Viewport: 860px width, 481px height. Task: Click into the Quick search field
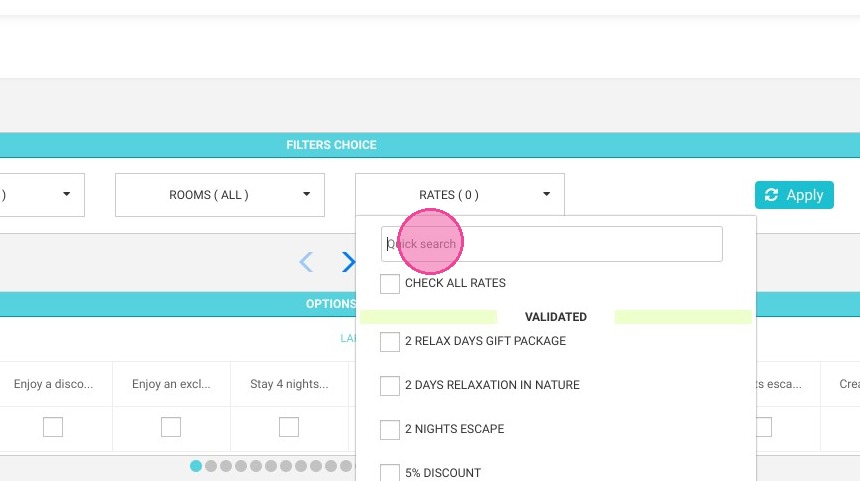point(551,244)
